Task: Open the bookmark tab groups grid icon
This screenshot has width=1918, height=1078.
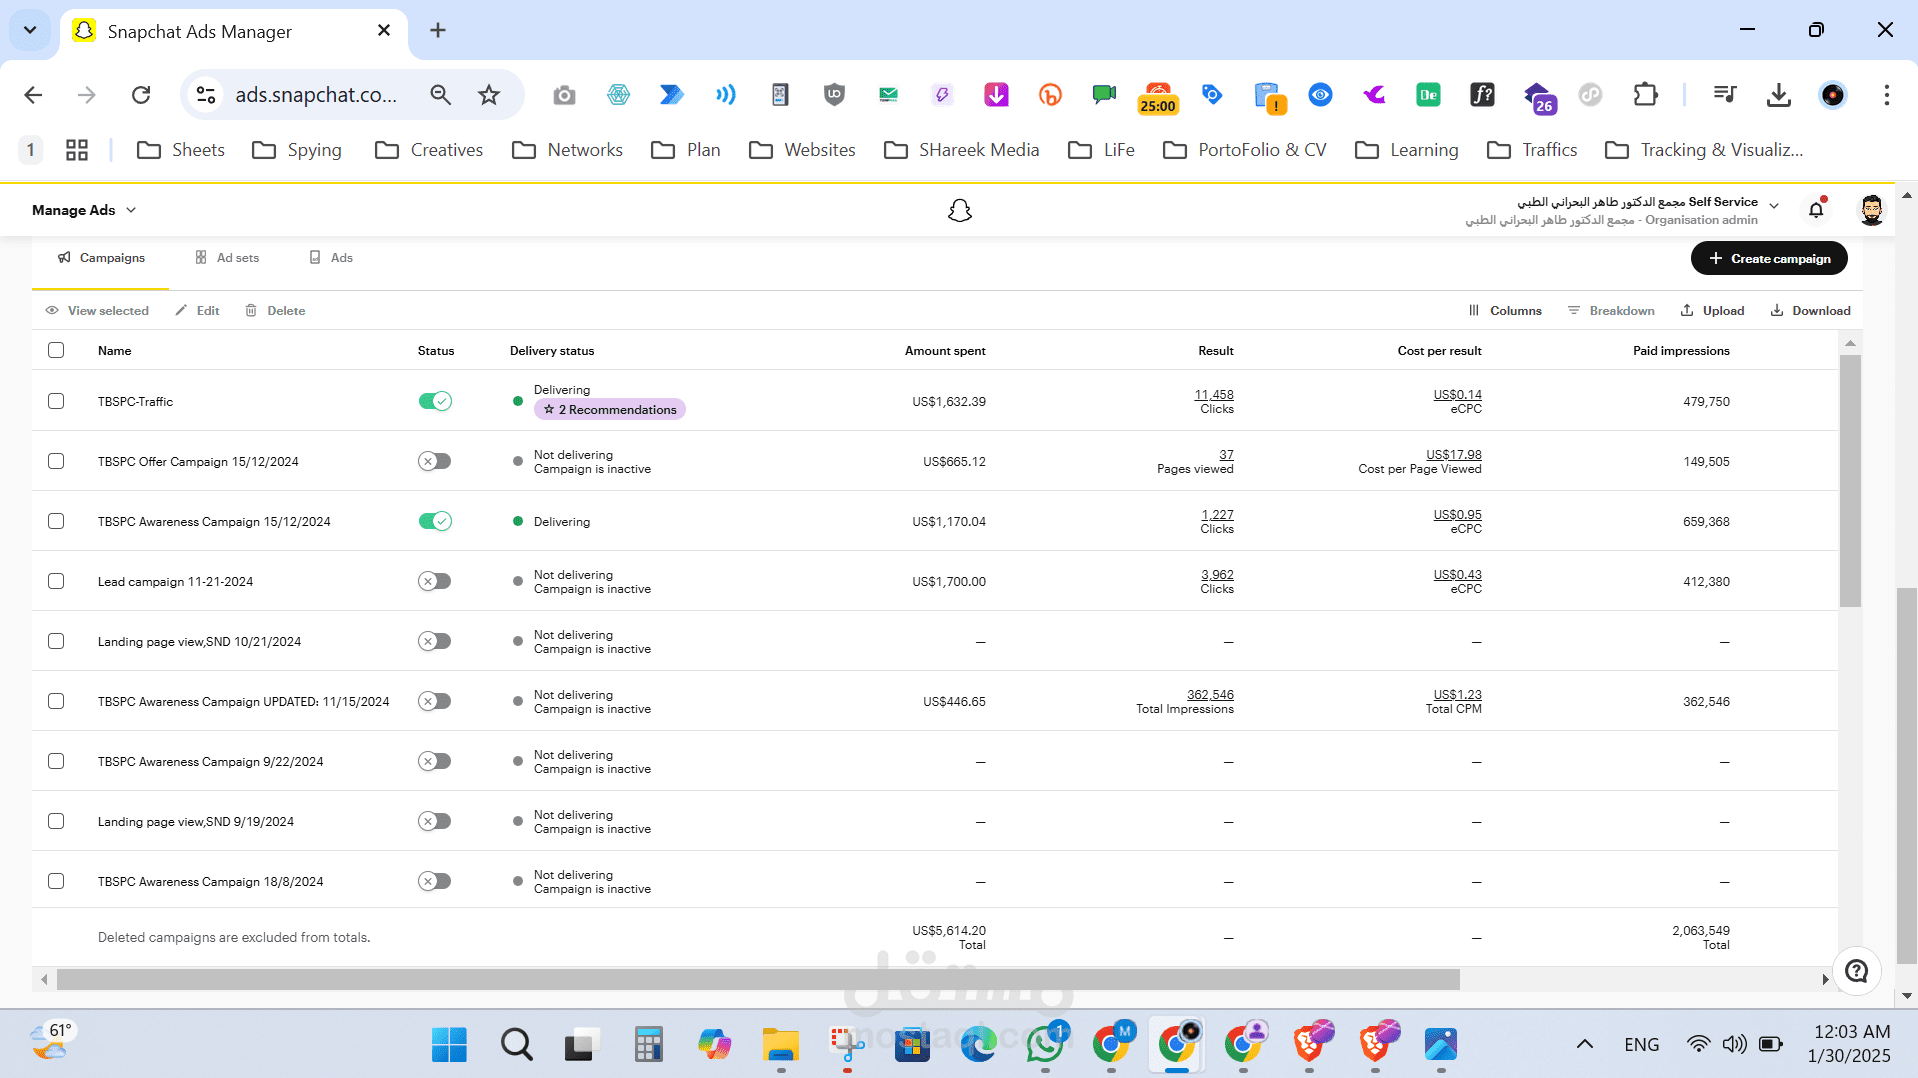Action: (77, 150)
